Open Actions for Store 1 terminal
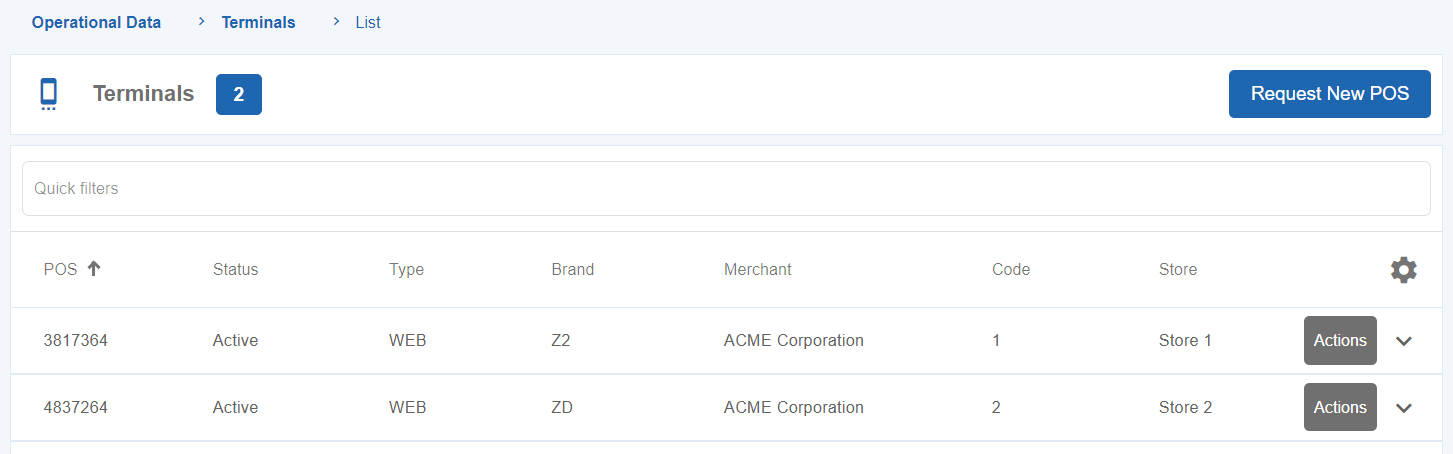1453x454 pixels. coord(1339,341)
